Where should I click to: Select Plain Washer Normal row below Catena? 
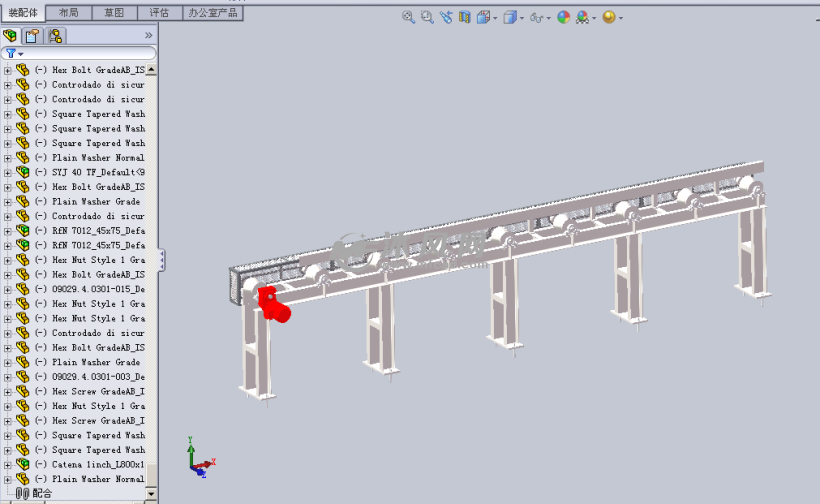coord(89,479)
